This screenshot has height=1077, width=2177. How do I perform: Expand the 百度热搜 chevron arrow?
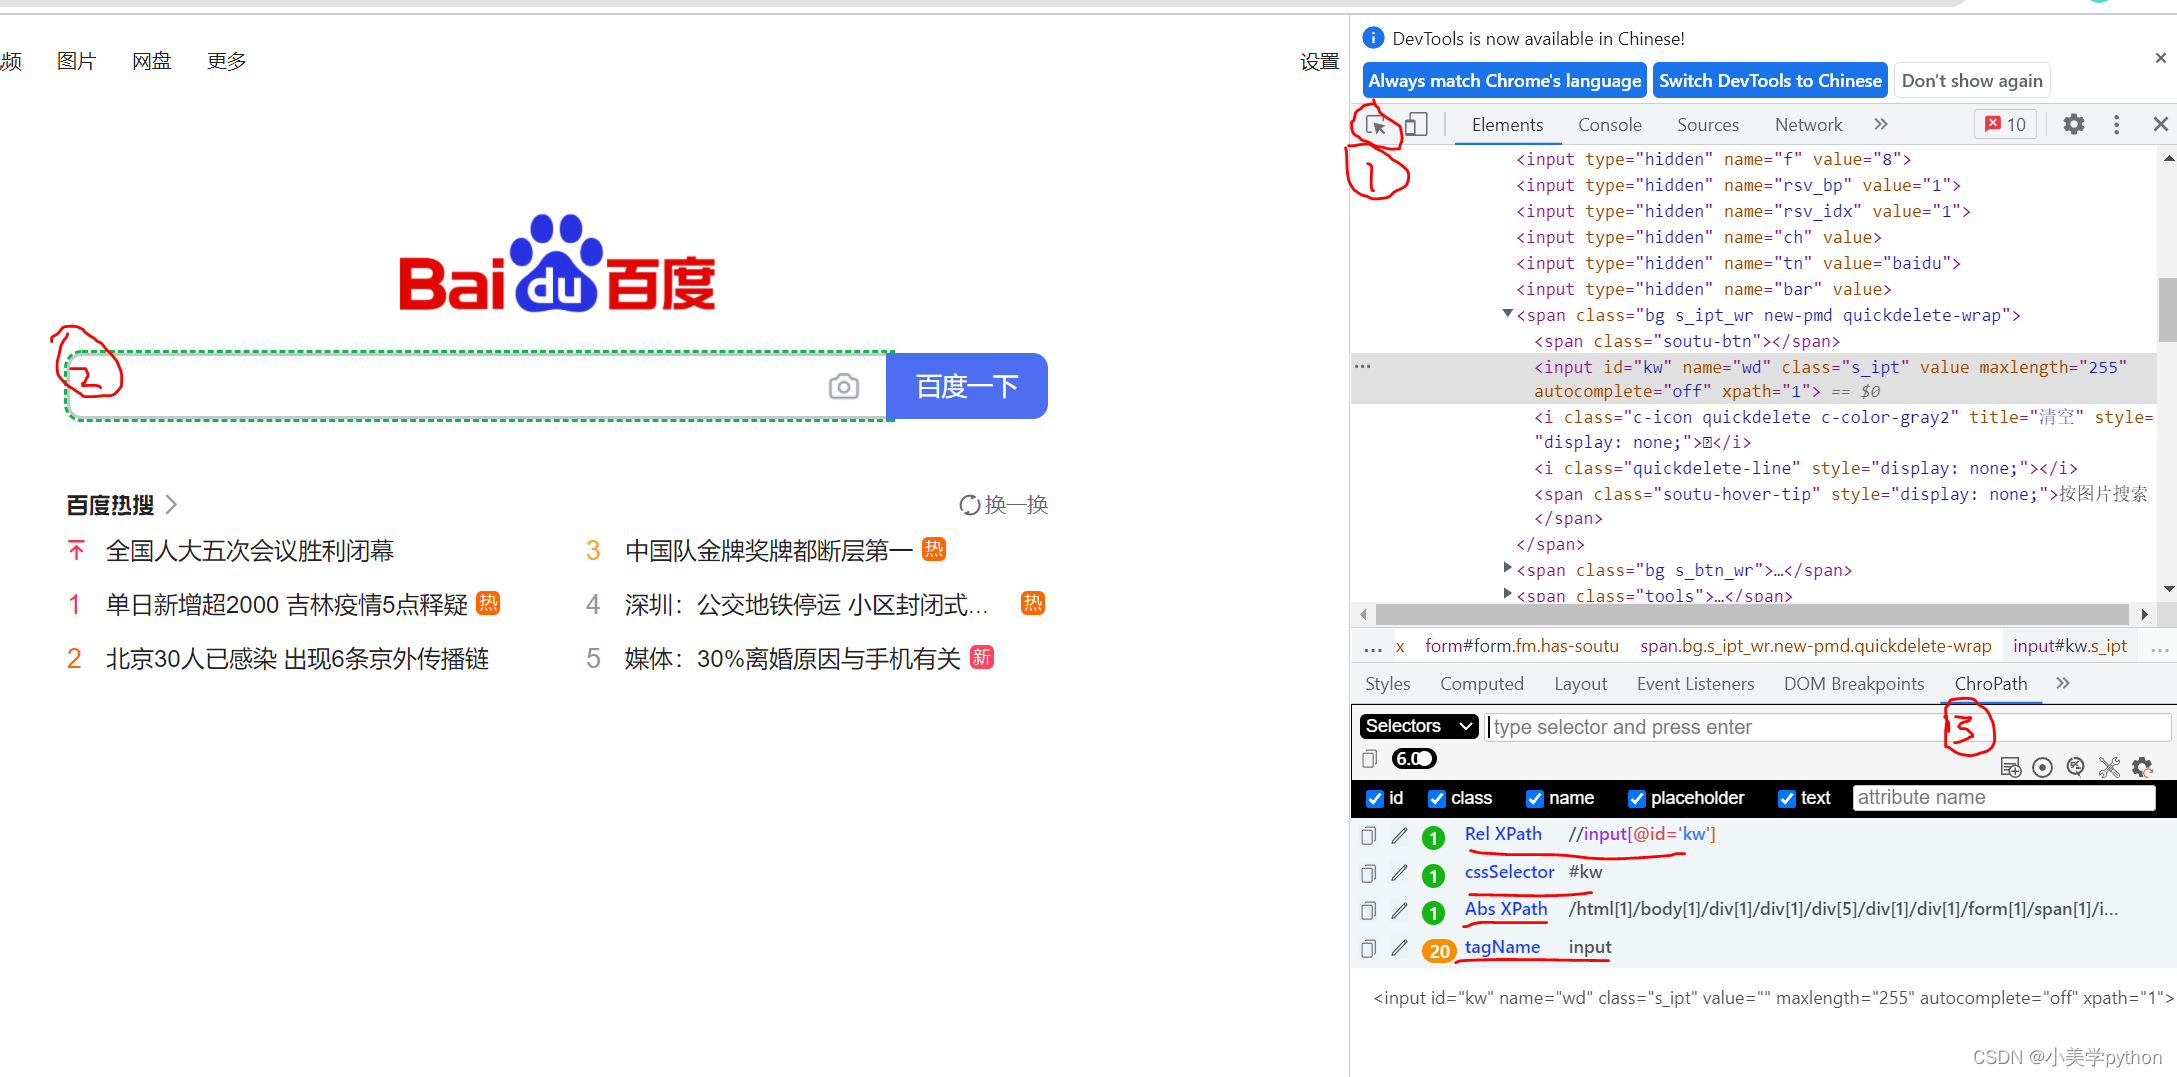click(x=171, y=505)
